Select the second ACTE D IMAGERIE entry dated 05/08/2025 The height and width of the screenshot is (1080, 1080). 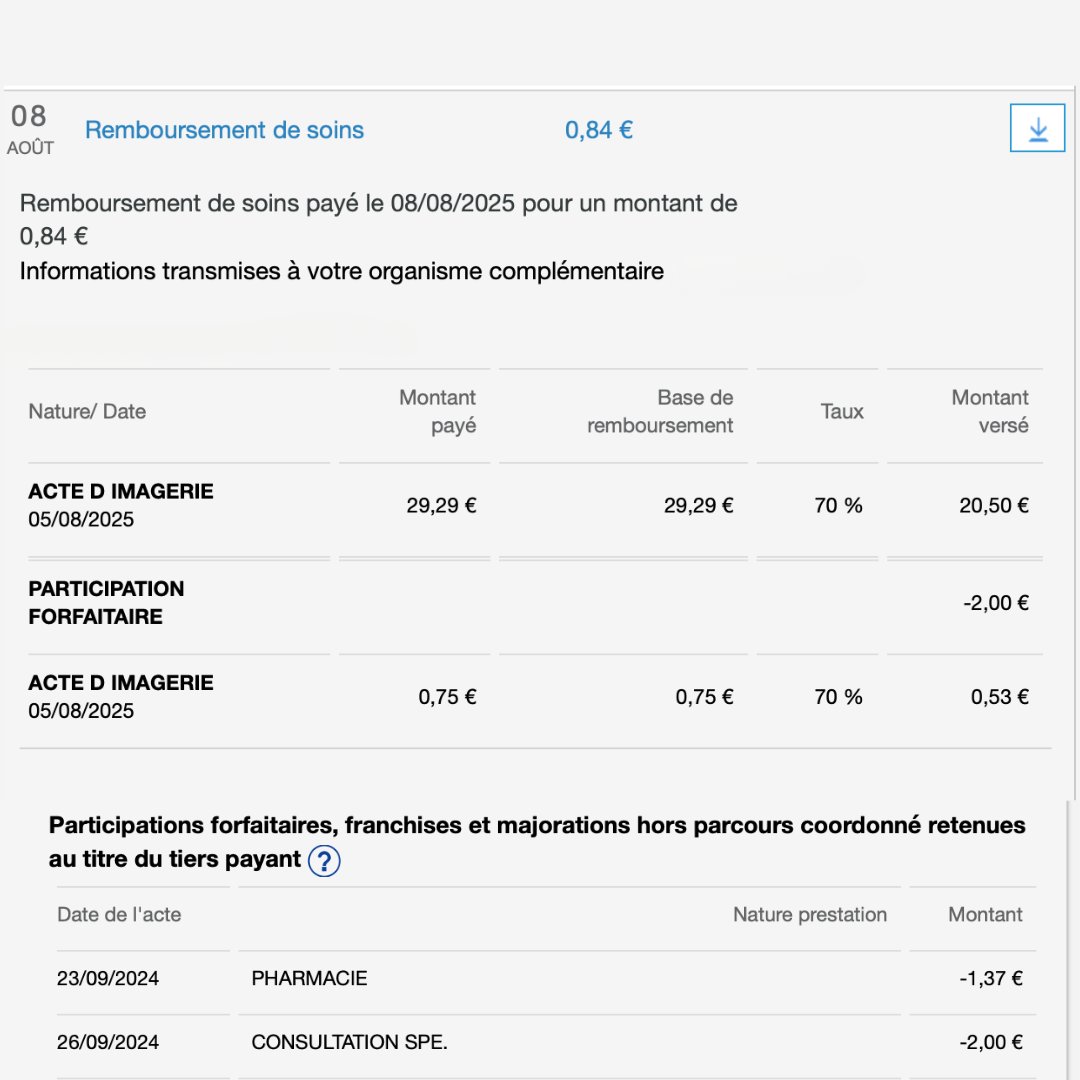119,696
